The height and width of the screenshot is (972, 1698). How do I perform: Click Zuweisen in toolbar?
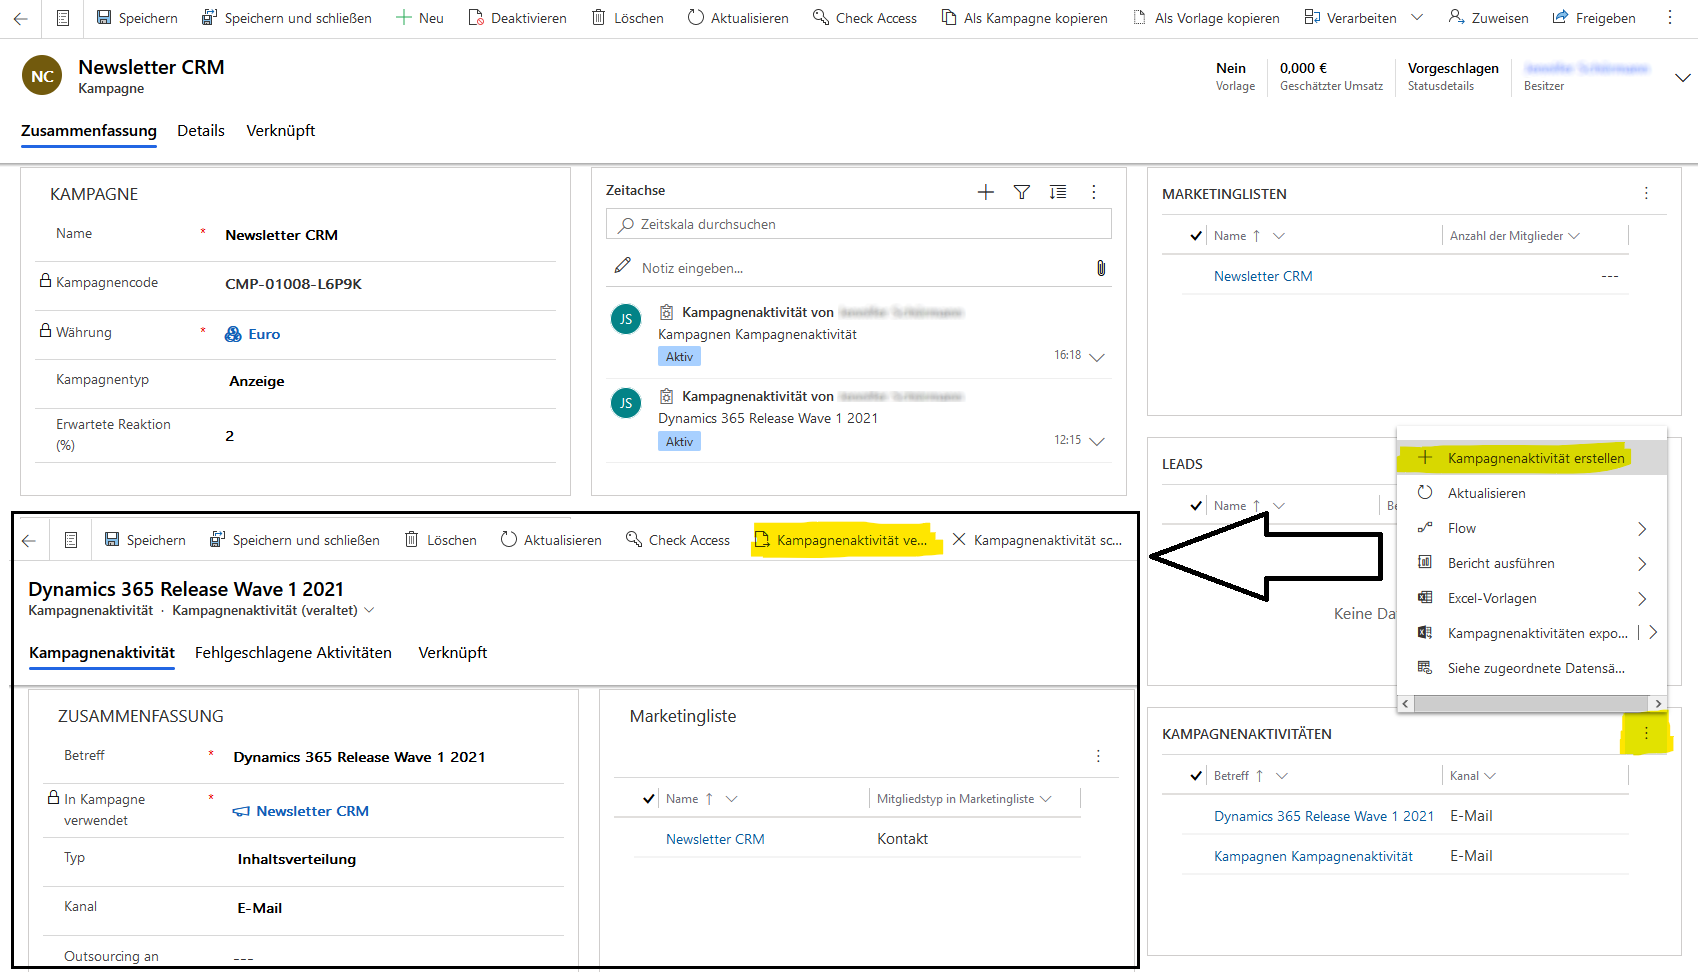(1489, 18)
